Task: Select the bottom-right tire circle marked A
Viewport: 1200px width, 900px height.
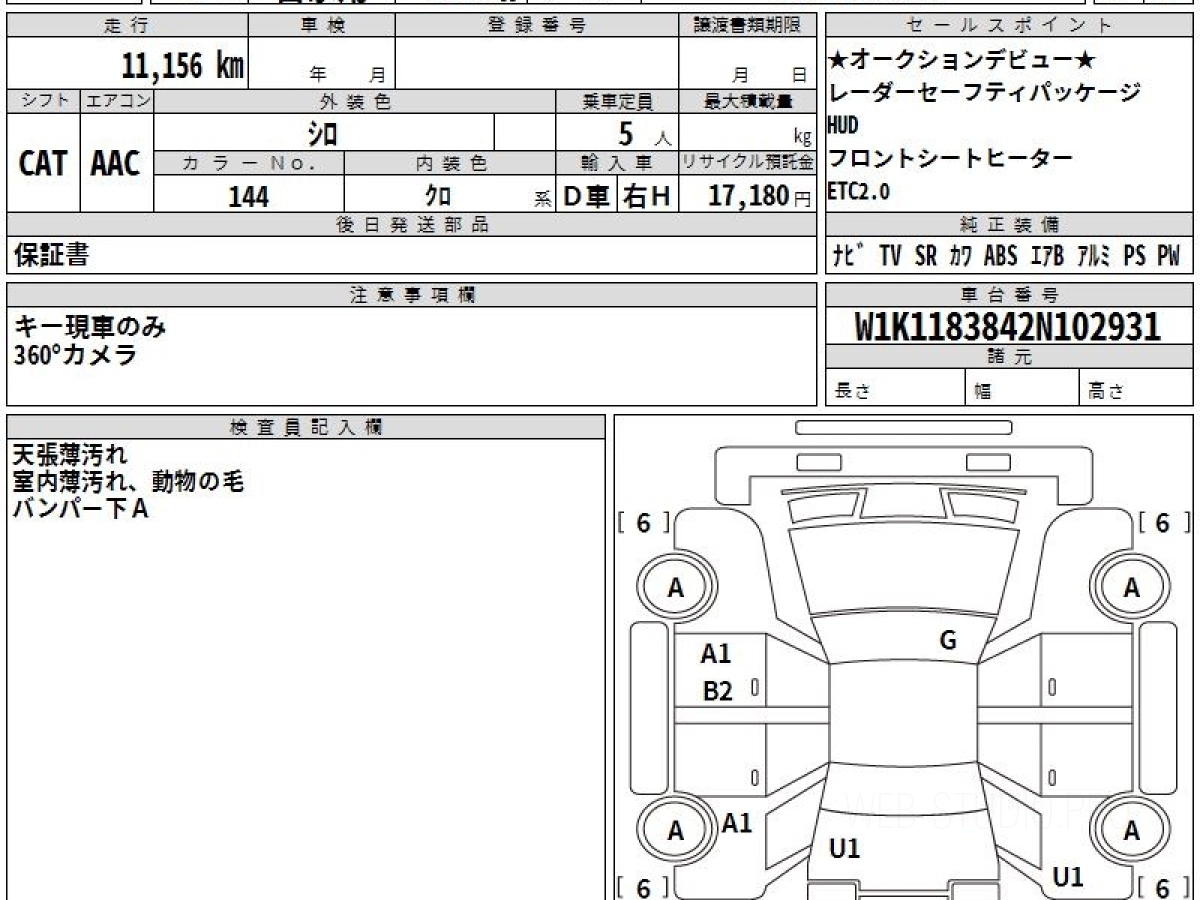Action: pos(1131,831)
